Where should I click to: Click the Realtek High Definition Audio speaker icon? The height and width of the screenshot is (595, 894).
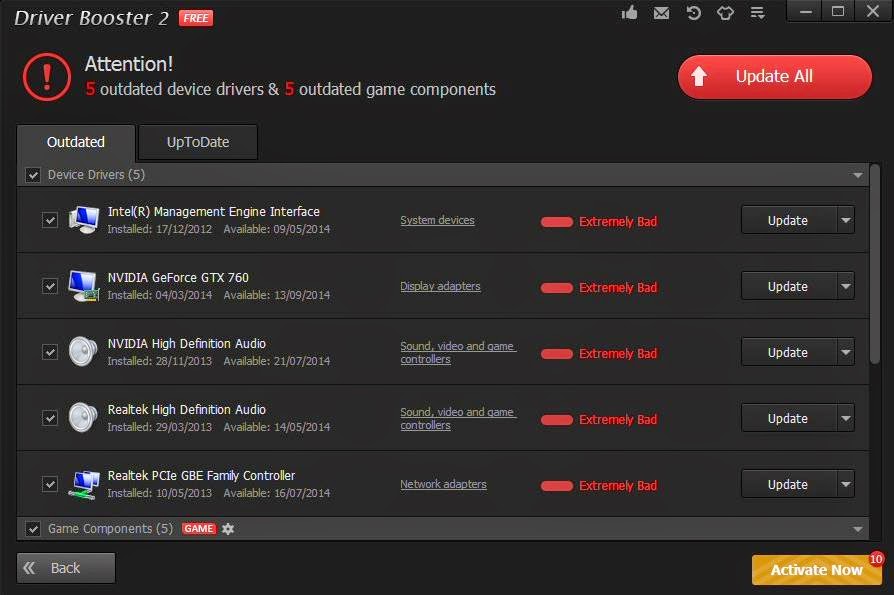pos(83,418)
